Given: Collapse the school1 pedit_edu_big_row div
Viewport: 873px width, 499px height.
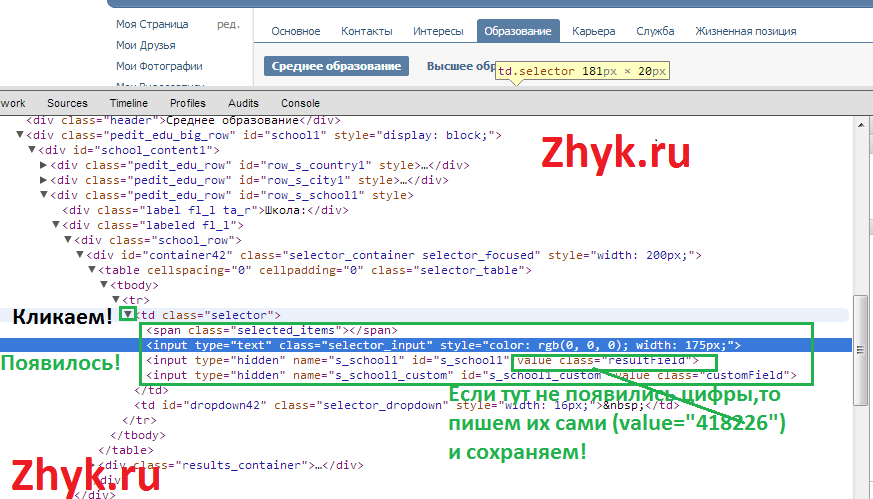Looking at the screenshot, I should (x=20, y=135).
